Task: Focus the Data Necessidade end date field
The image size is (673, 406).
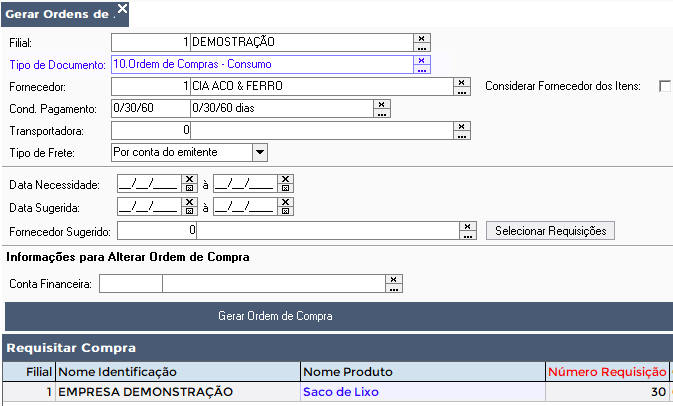Action: click(245, 184)
